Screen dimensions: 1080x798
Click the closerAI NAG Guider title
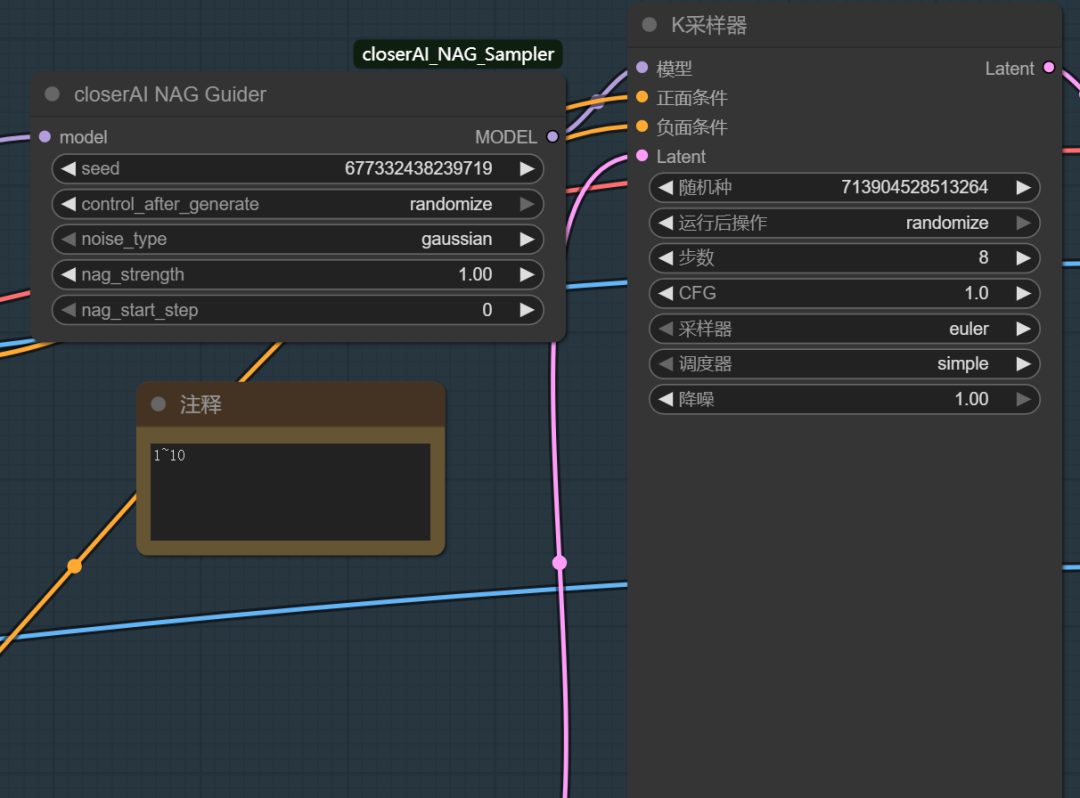pos(170,94)
